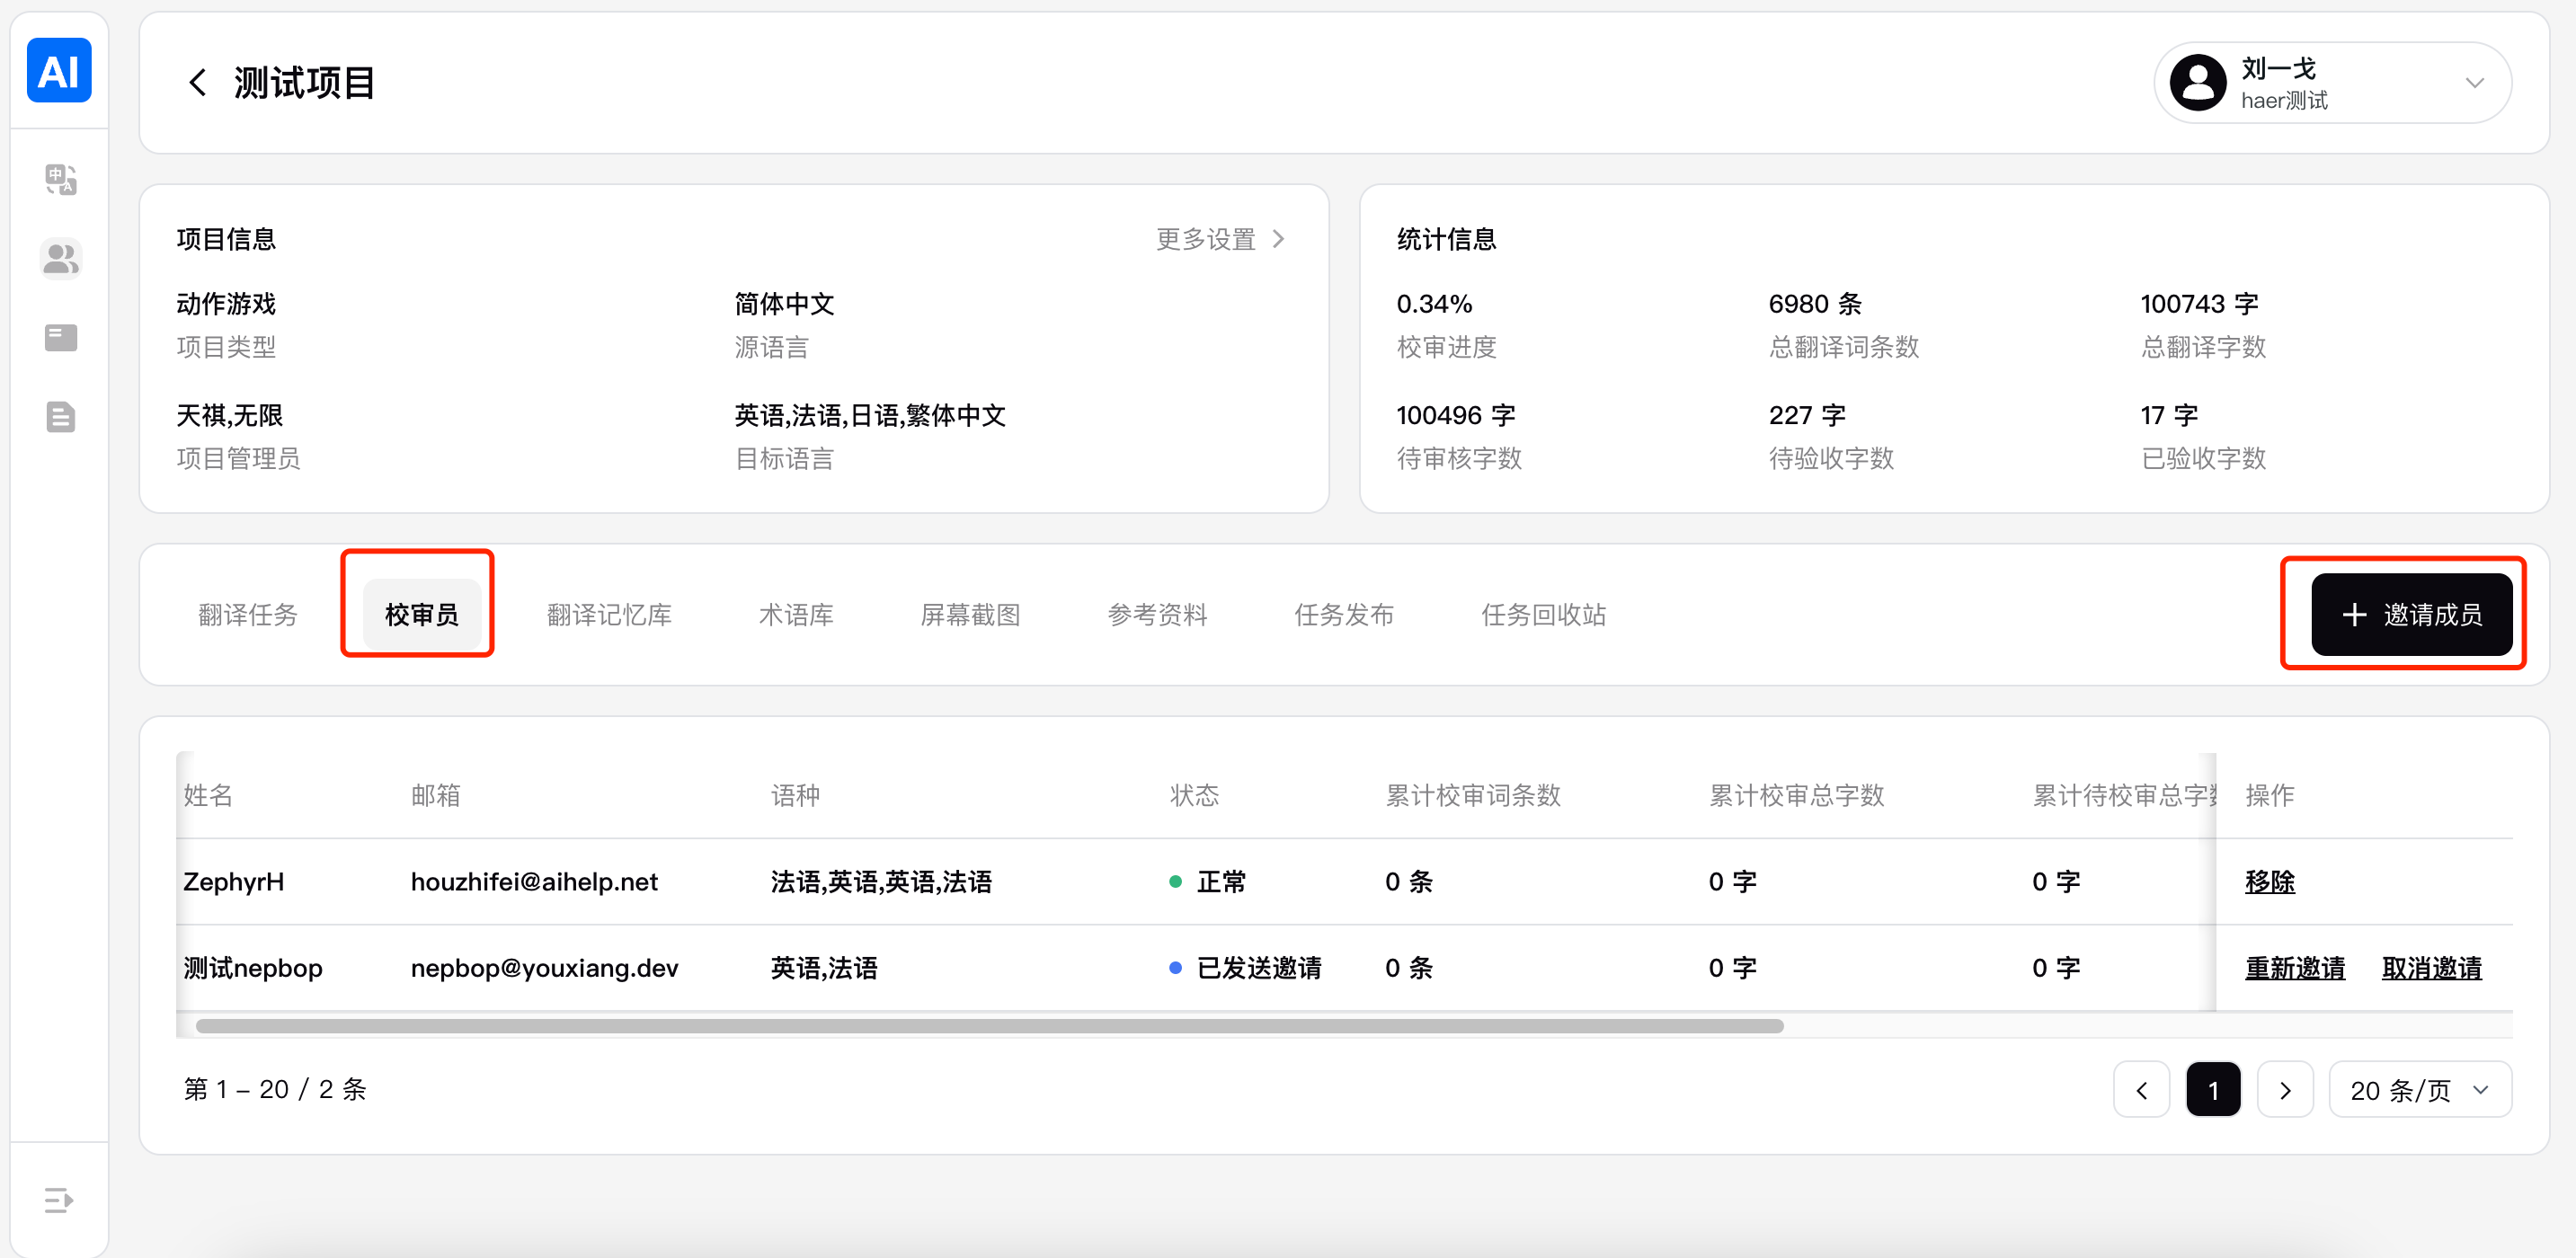This screenshot has height=1258, width=2576.
Task: Go back using the arrow beside 测试项目
Action: point(198,83)
